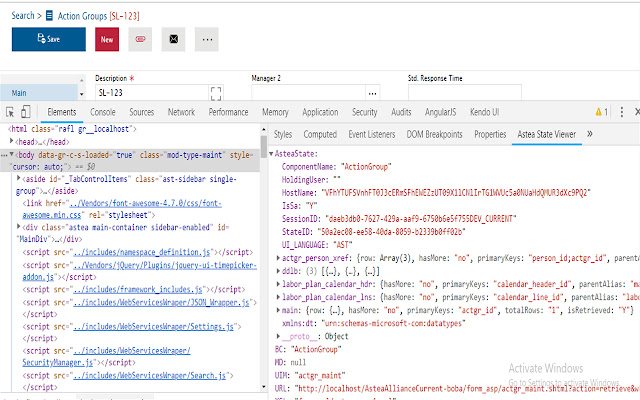Expand the MainDiv div element
Screen dimensions: 640x400
pyautogui.click(x=18, y=227)
